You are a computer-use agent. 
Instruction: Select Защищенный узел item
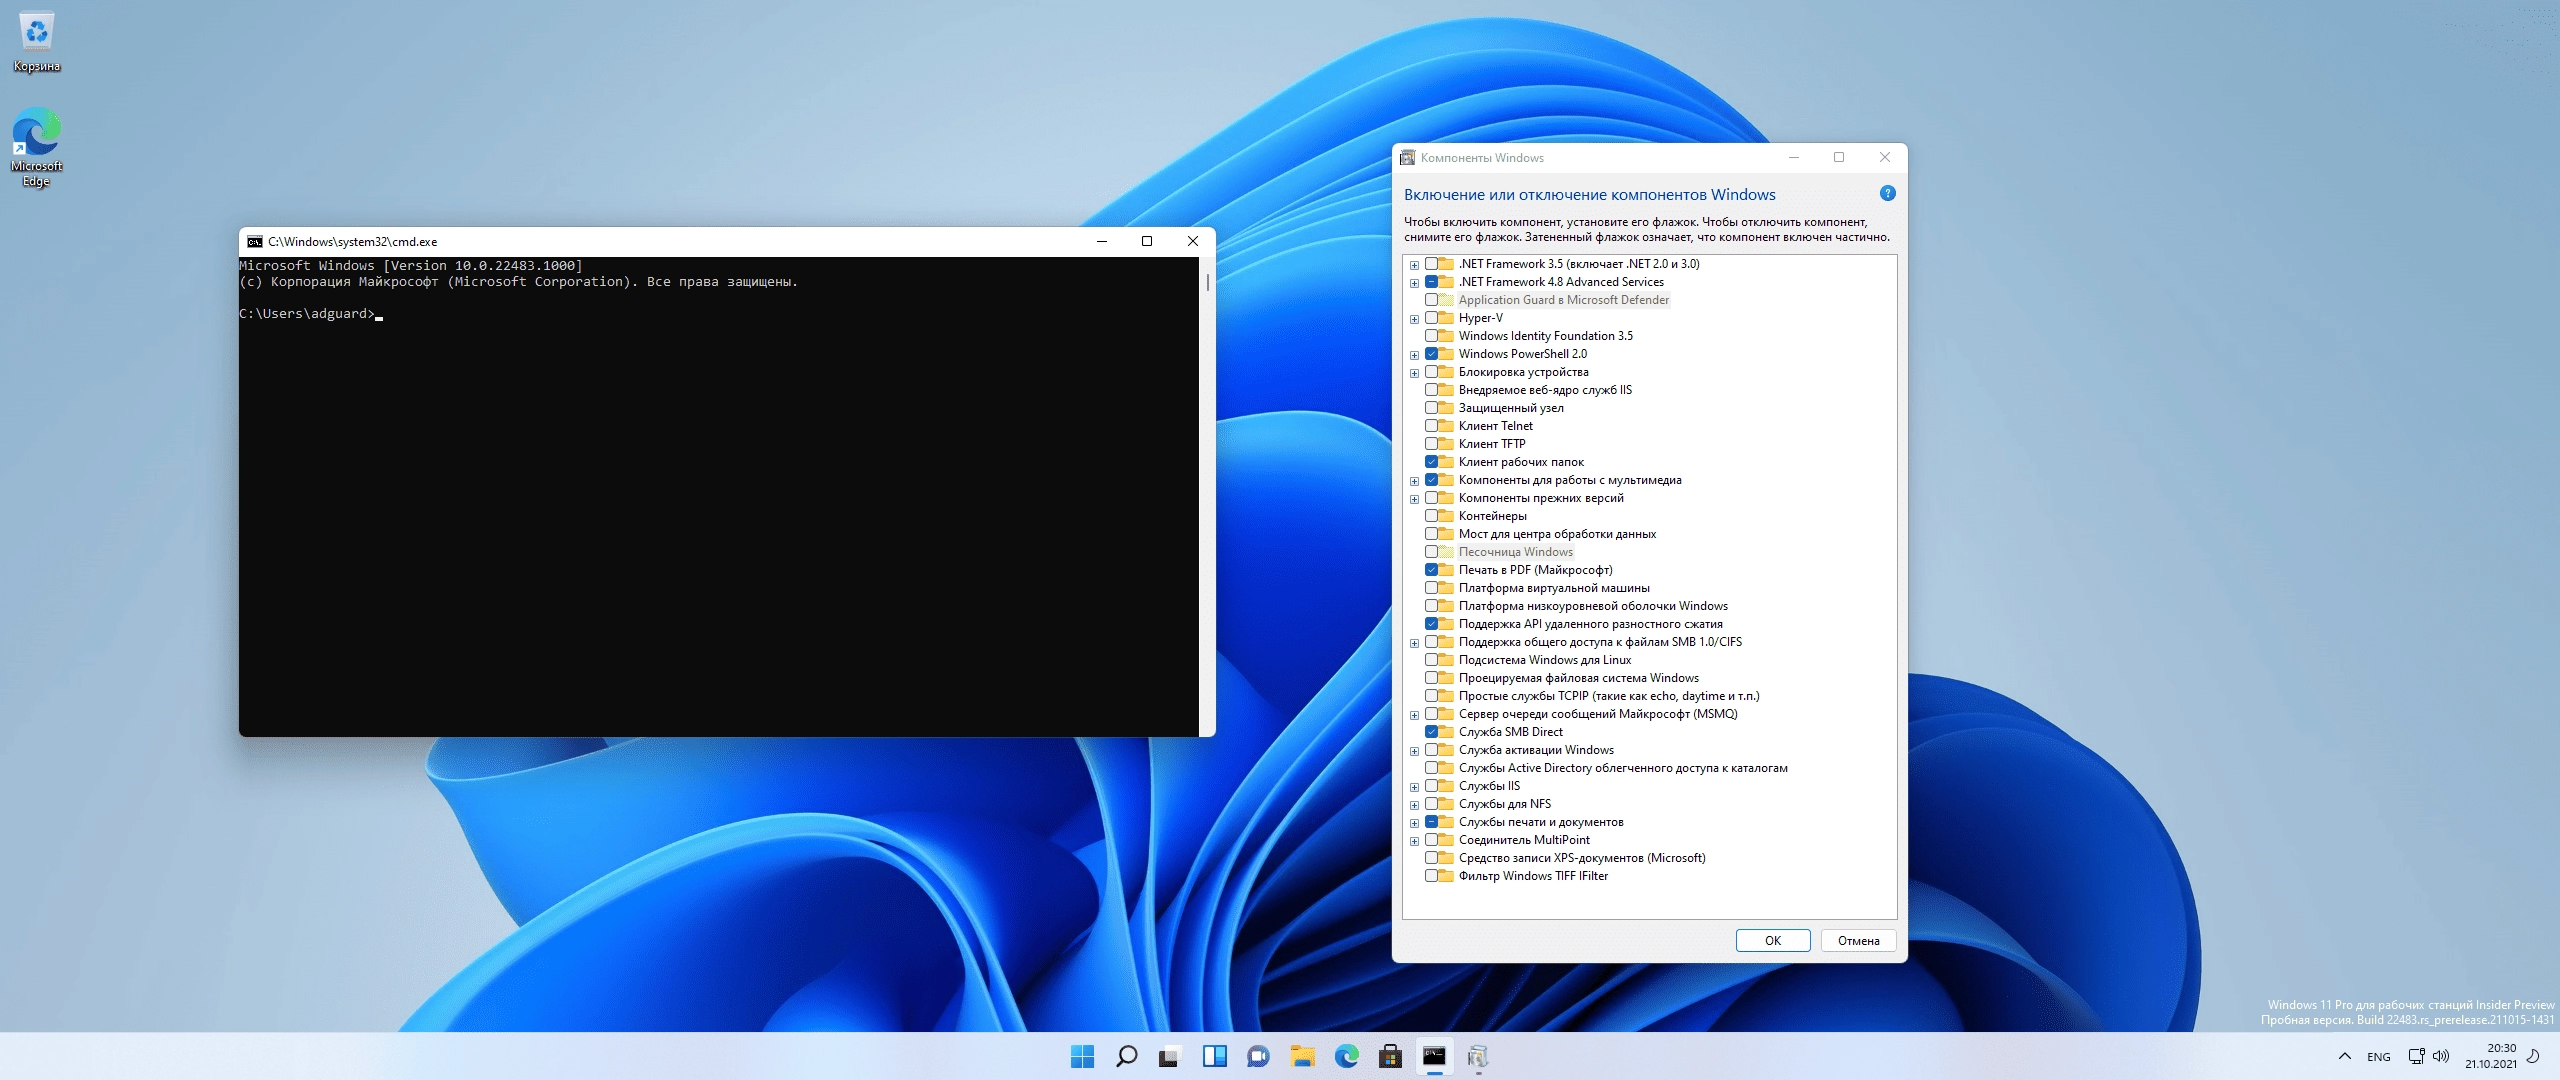[1511, 408]
